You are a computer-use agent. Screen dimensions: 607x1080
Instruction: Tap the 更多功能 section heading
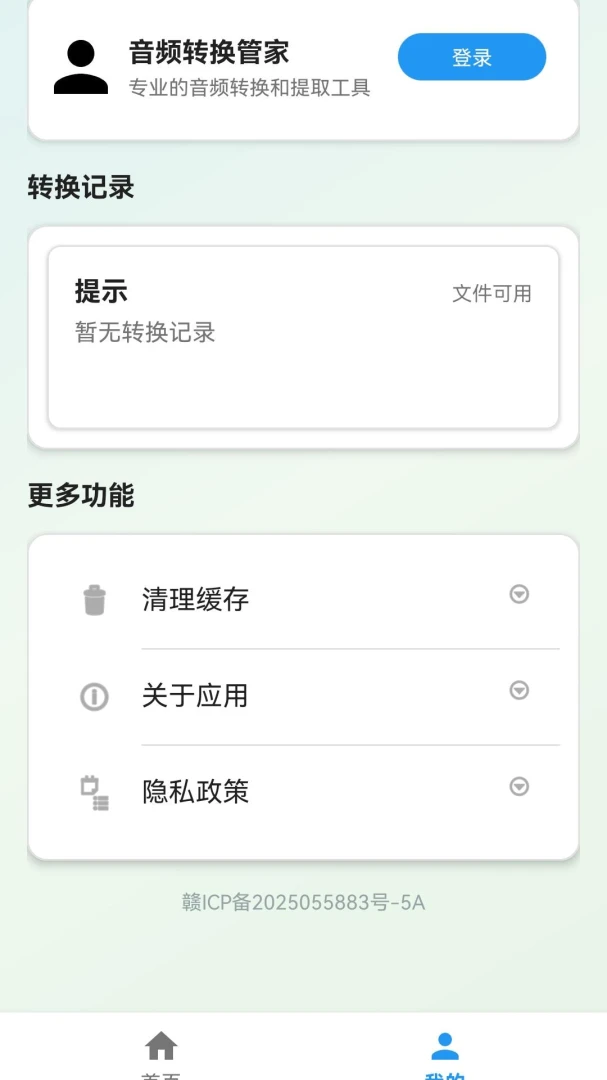pyautogui.click(x=81, y=495)
